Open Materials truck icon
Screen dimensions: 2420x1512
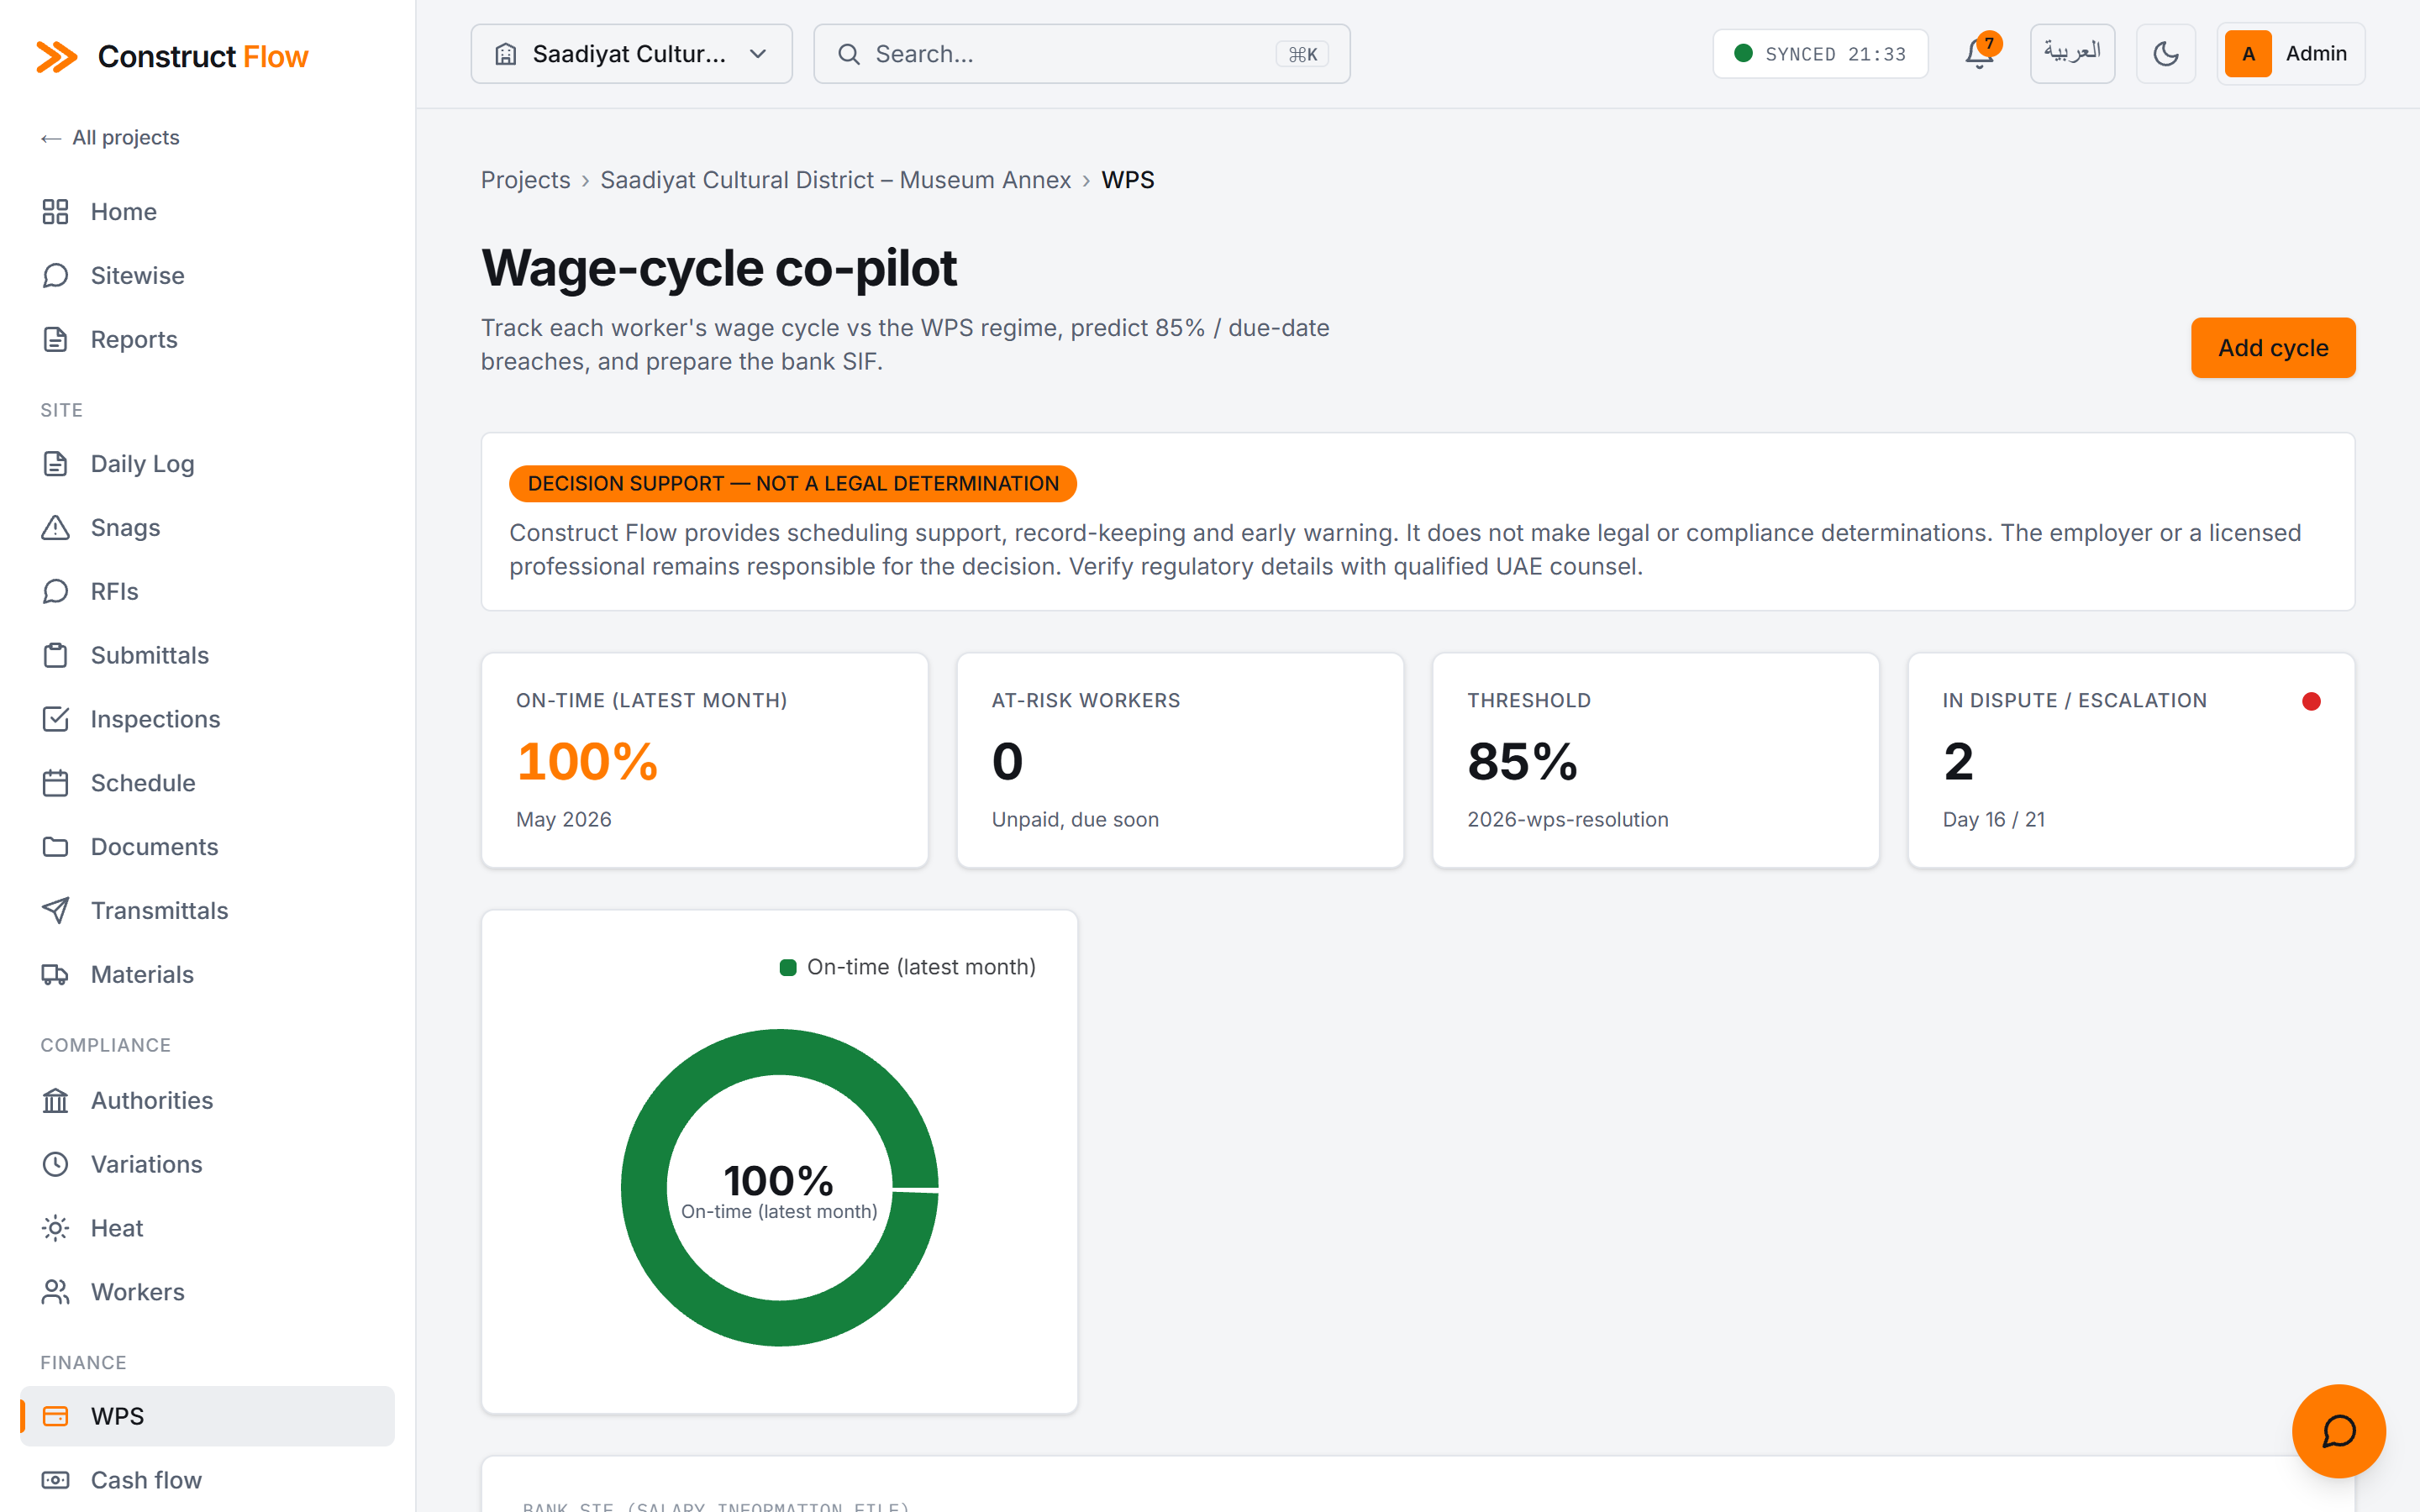tap(55, 975)
